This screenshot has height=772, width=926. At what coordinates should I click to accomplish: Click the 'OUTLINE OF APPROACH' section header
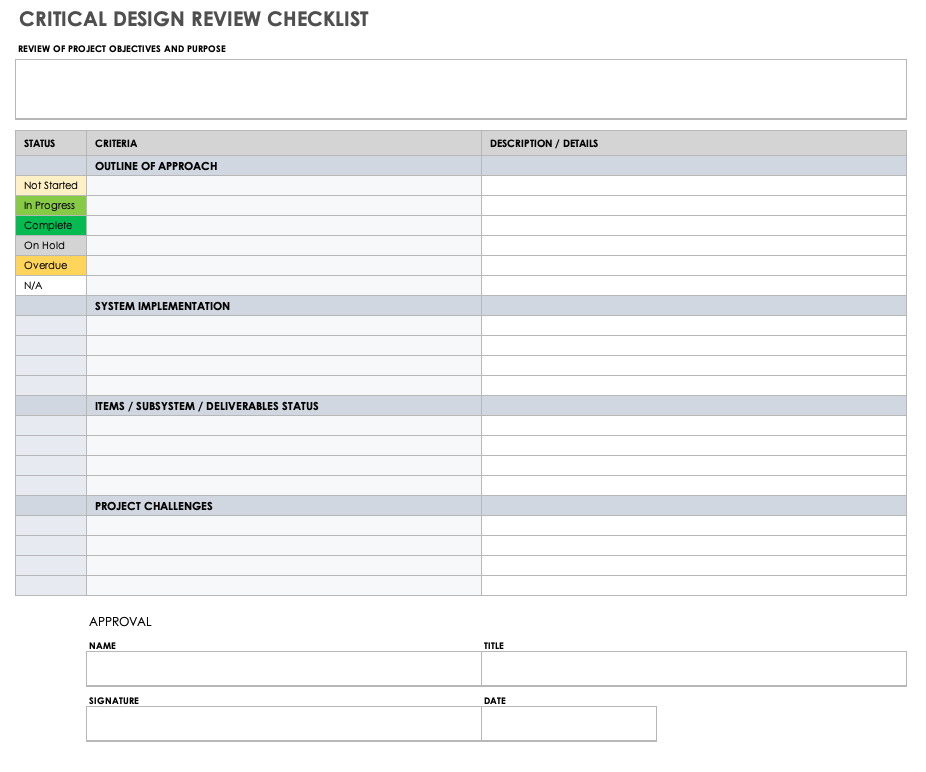click(155, 166)
